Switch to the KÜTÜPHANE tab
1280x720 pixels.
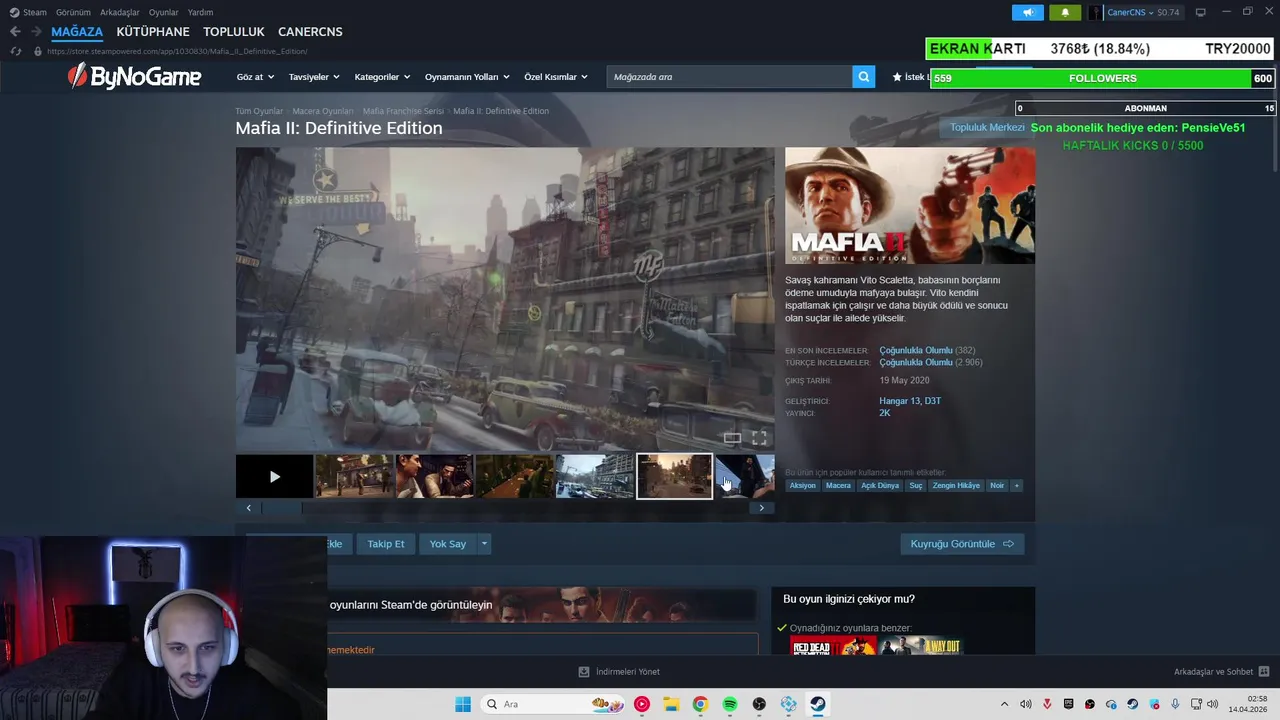(x=153, y=32)
